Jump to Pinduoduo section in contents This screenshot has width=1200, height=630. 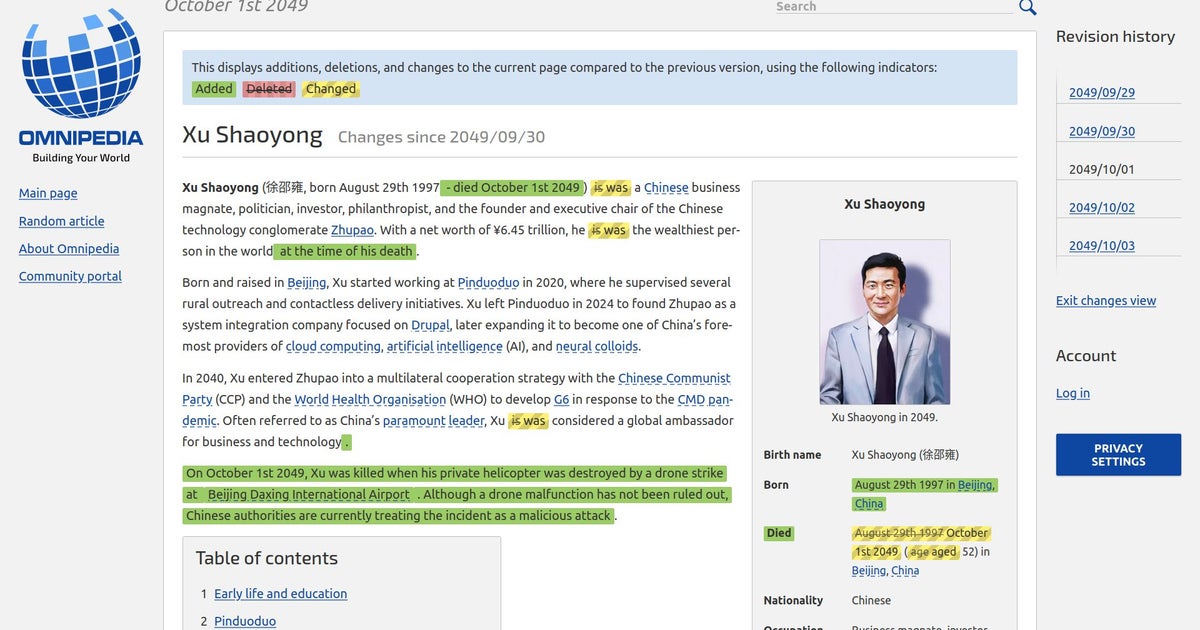point(244,621)
